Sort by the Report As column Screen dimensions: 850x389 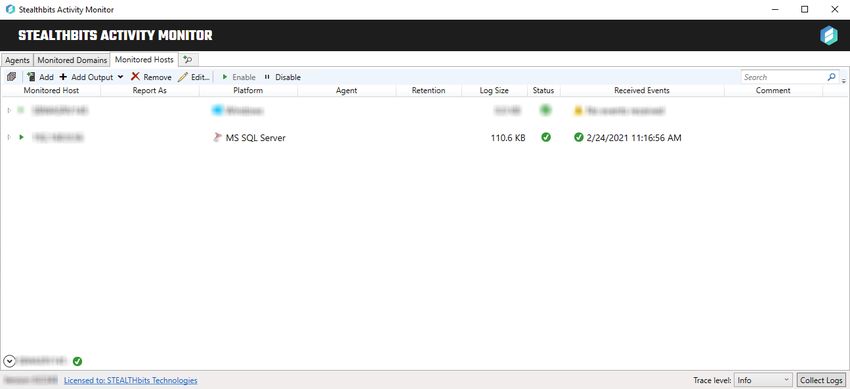[x=150, y=90]
